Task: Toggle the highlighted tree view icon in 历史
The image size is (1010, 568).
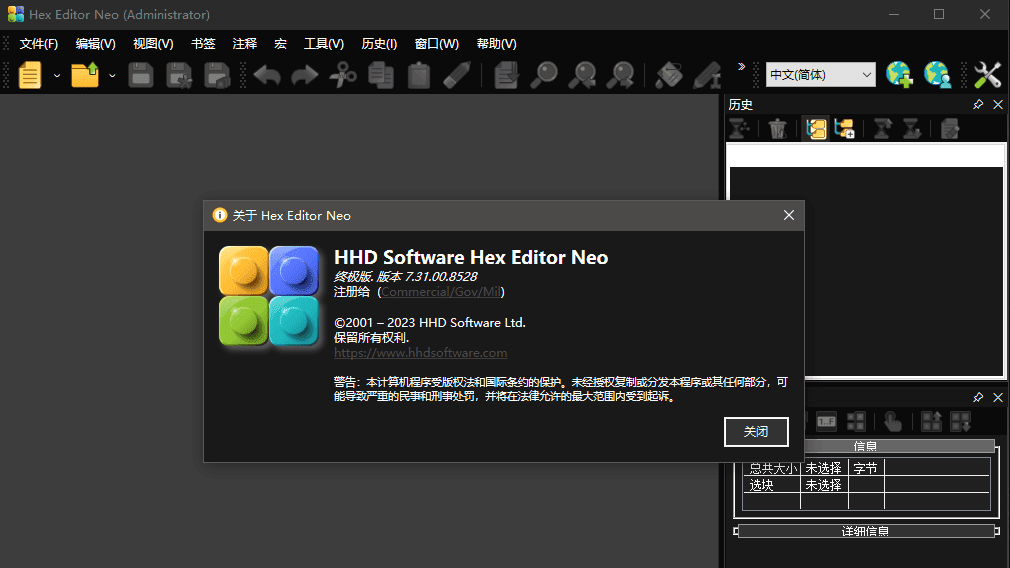Action: point(816,129)
